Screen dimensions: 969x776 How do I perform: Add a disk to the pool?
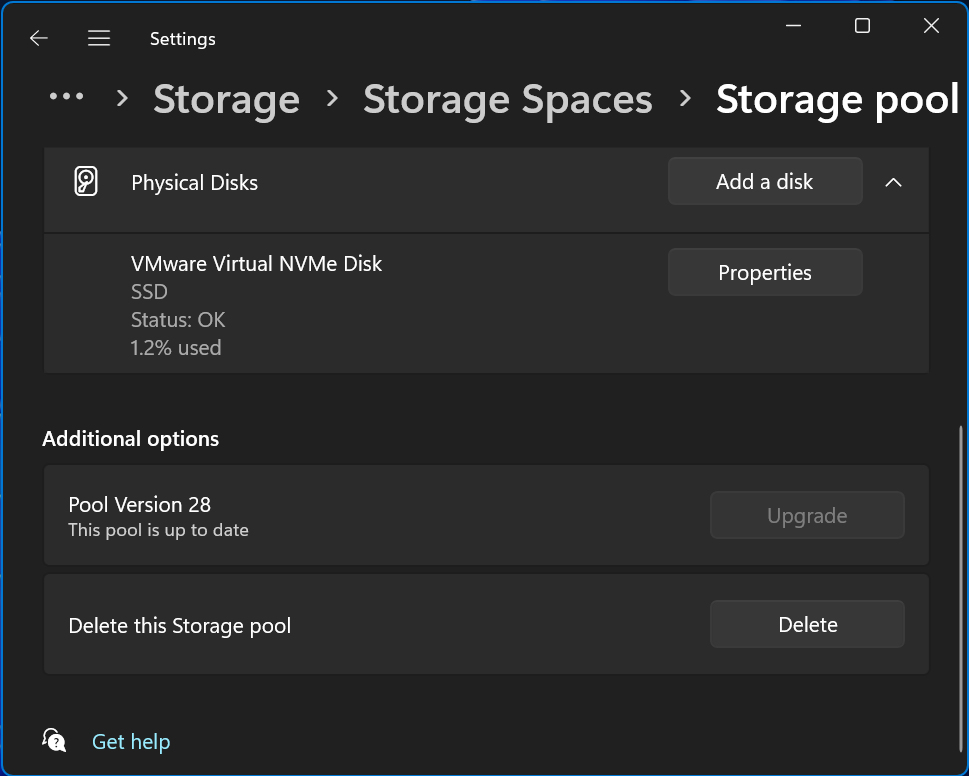click(x=764, y=181)
